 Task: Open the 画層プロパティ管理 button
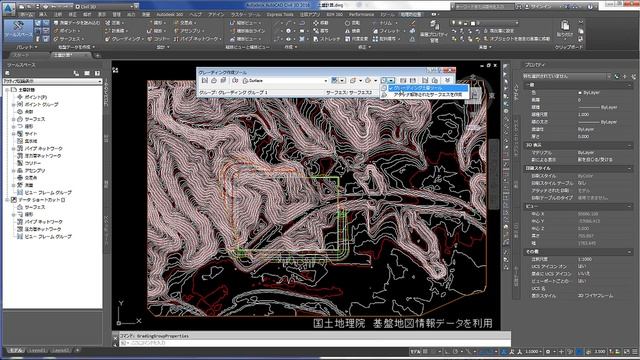tap(434, 31)
